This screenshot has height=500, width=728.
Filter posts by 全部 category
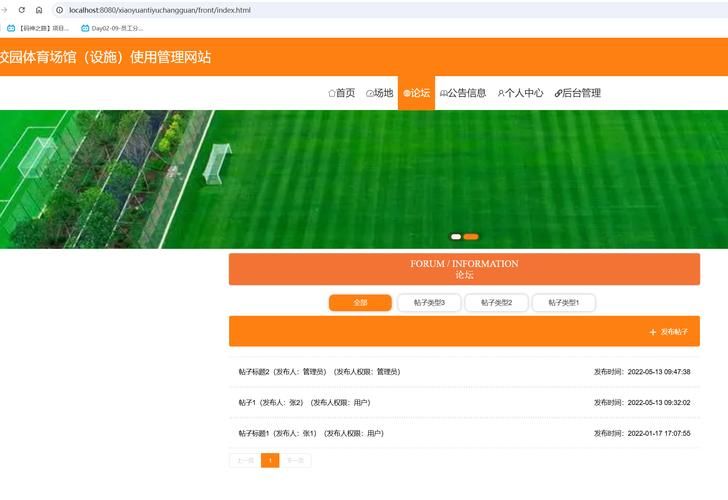(x=360, y=303)
